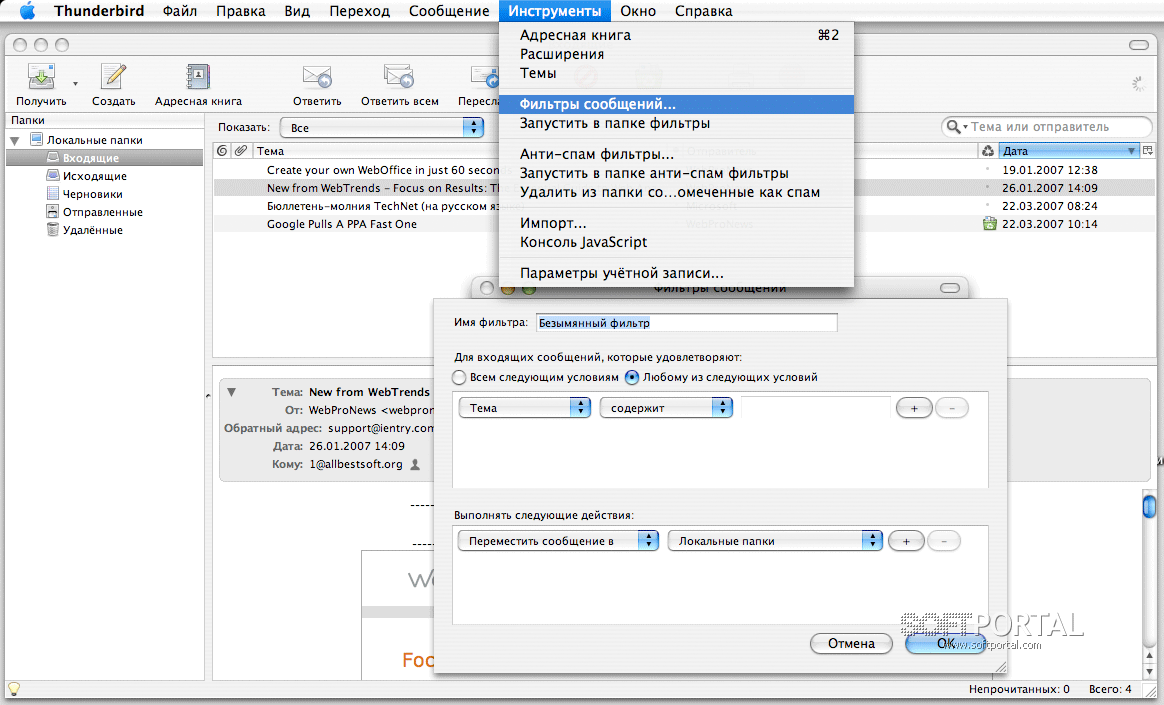This screenshot has height=705, width=1164.
Task: Open the Окно menu
Action: pyautogui.click(x=638, y=11)
